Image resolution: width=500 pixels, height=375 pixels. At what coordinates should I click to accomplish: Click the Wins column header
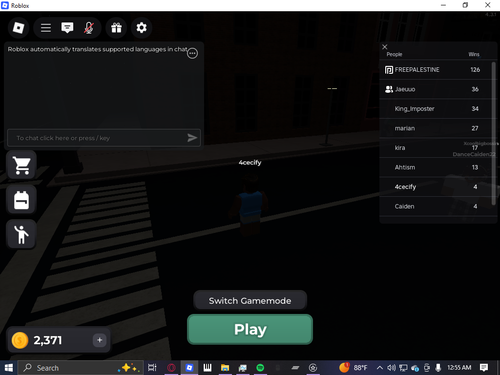coord(474,54)
